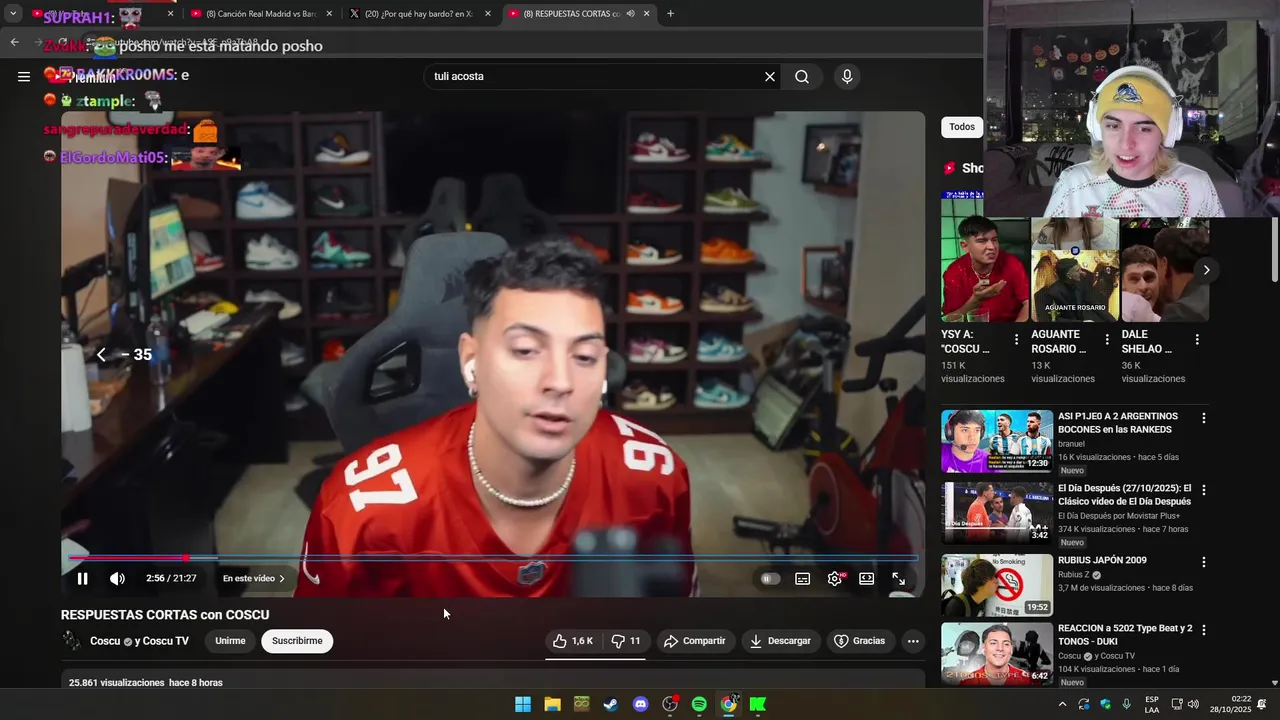Open options for 'AGUANTE ROSARIO' short
Viewport: 1280px width, 720px height.
point(1107,340)
